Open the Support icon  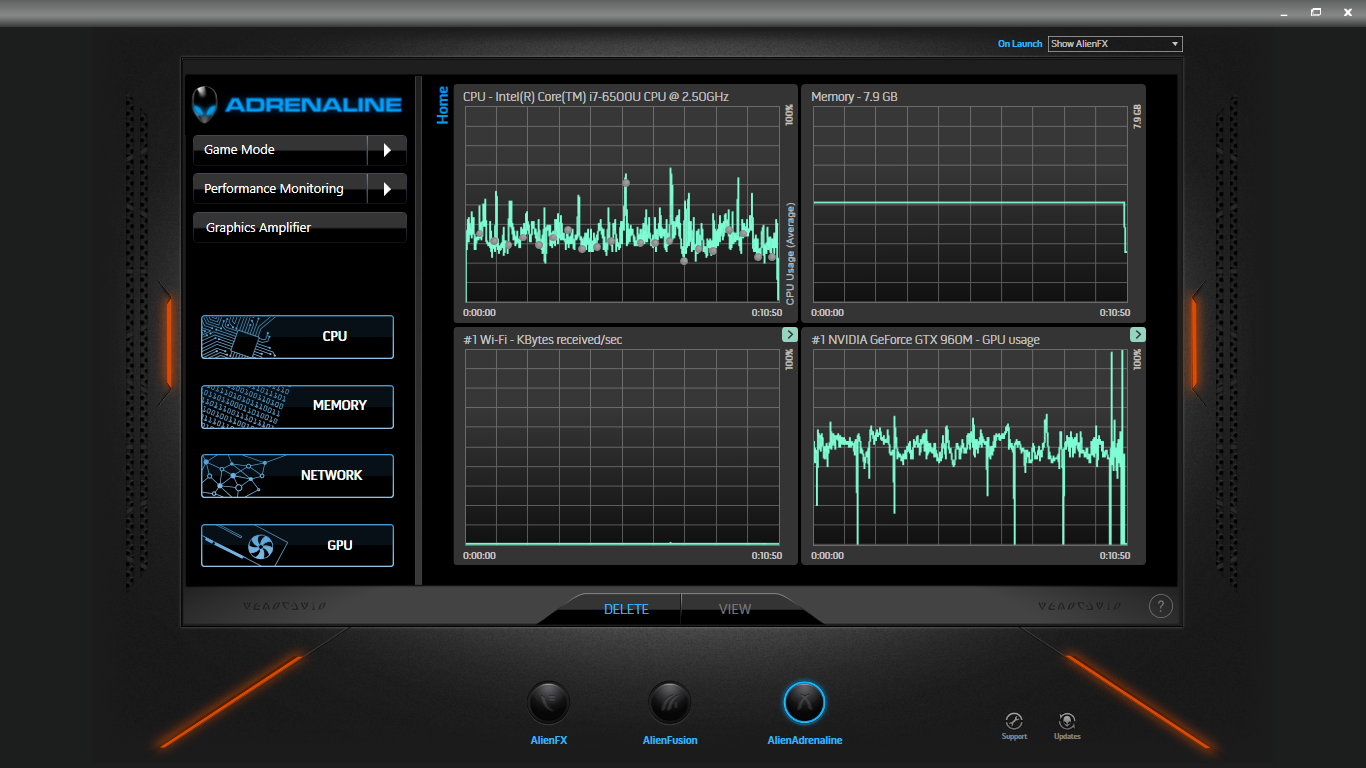pos(1014,721)
